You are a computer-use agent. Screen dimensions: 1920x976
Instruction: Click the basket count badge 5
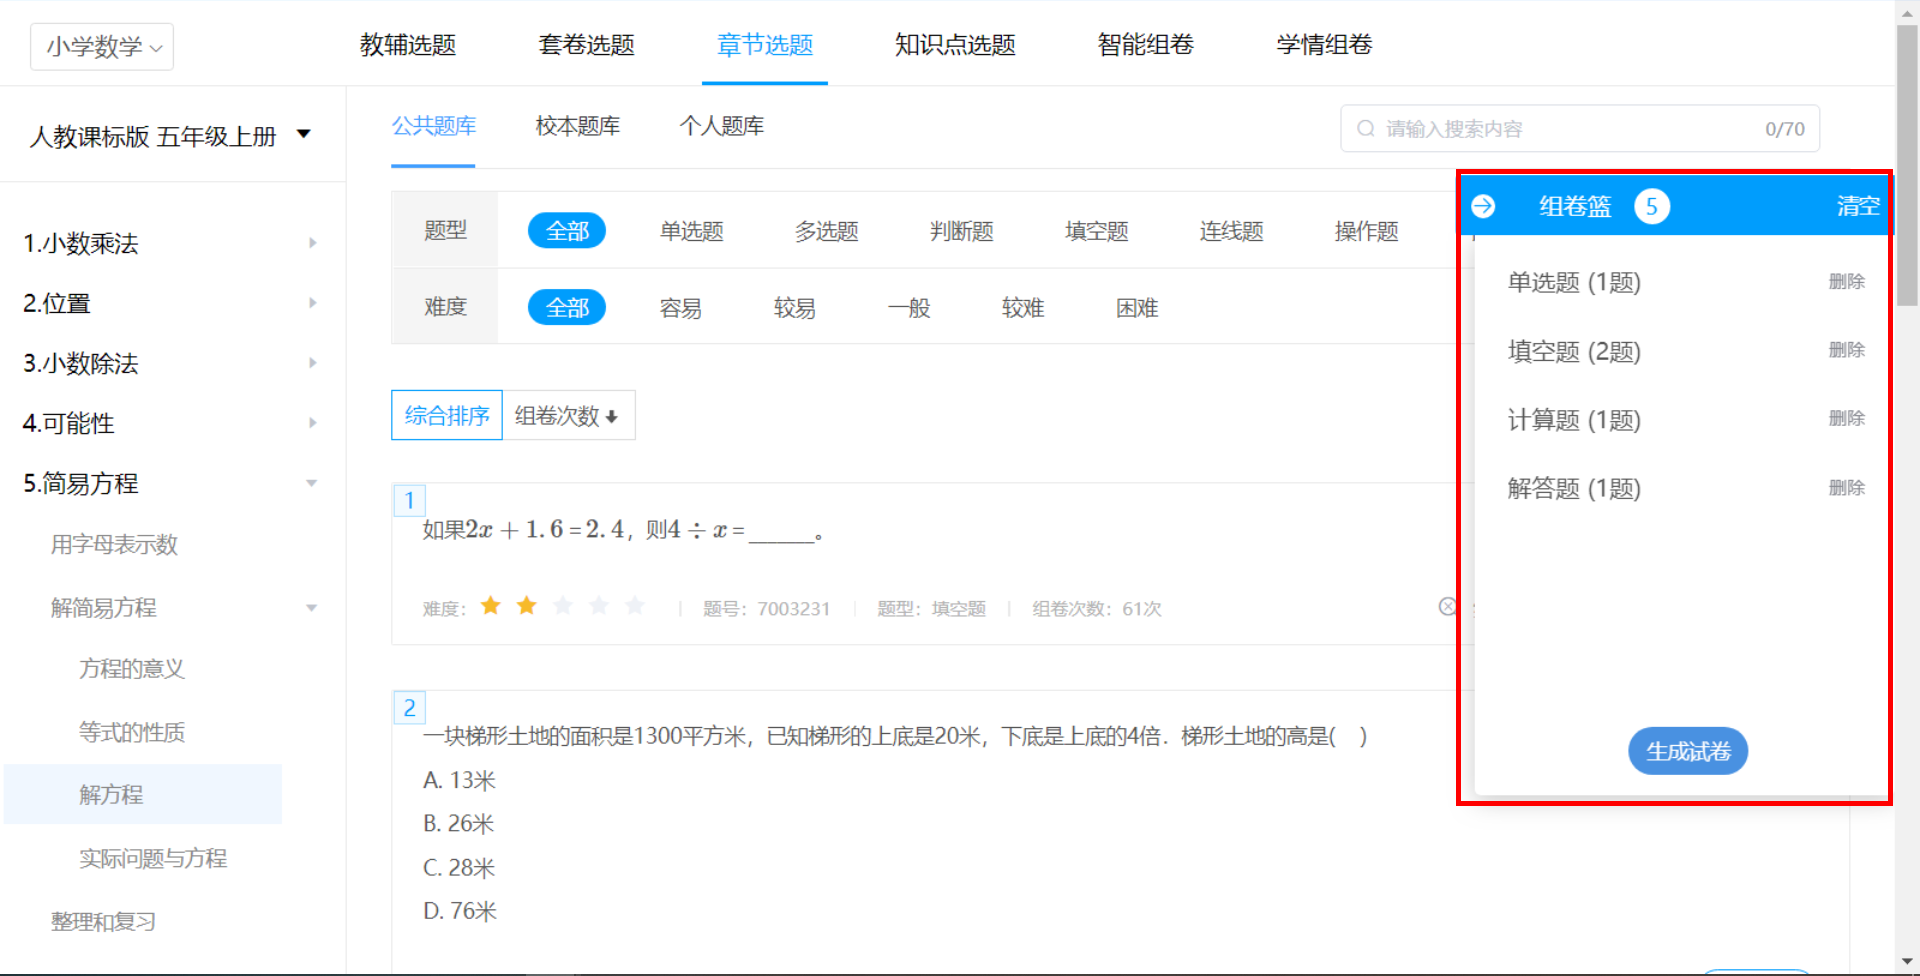tap(1651, 207)
